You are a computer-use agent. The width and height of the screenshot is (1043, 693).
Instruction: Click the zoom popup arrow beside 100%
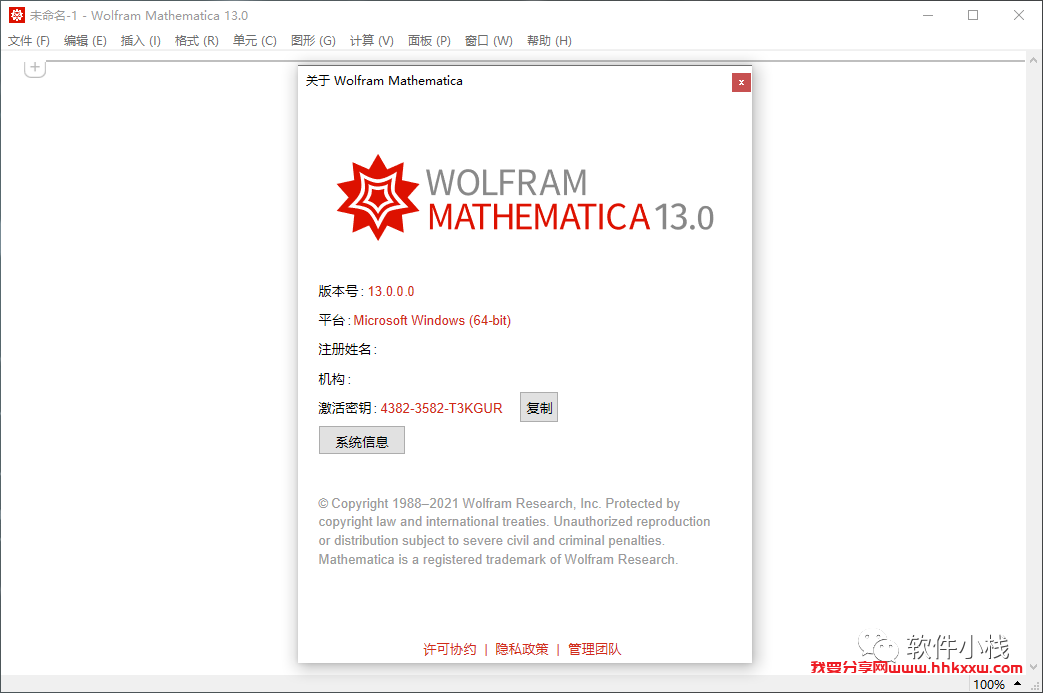[1017, 684]
